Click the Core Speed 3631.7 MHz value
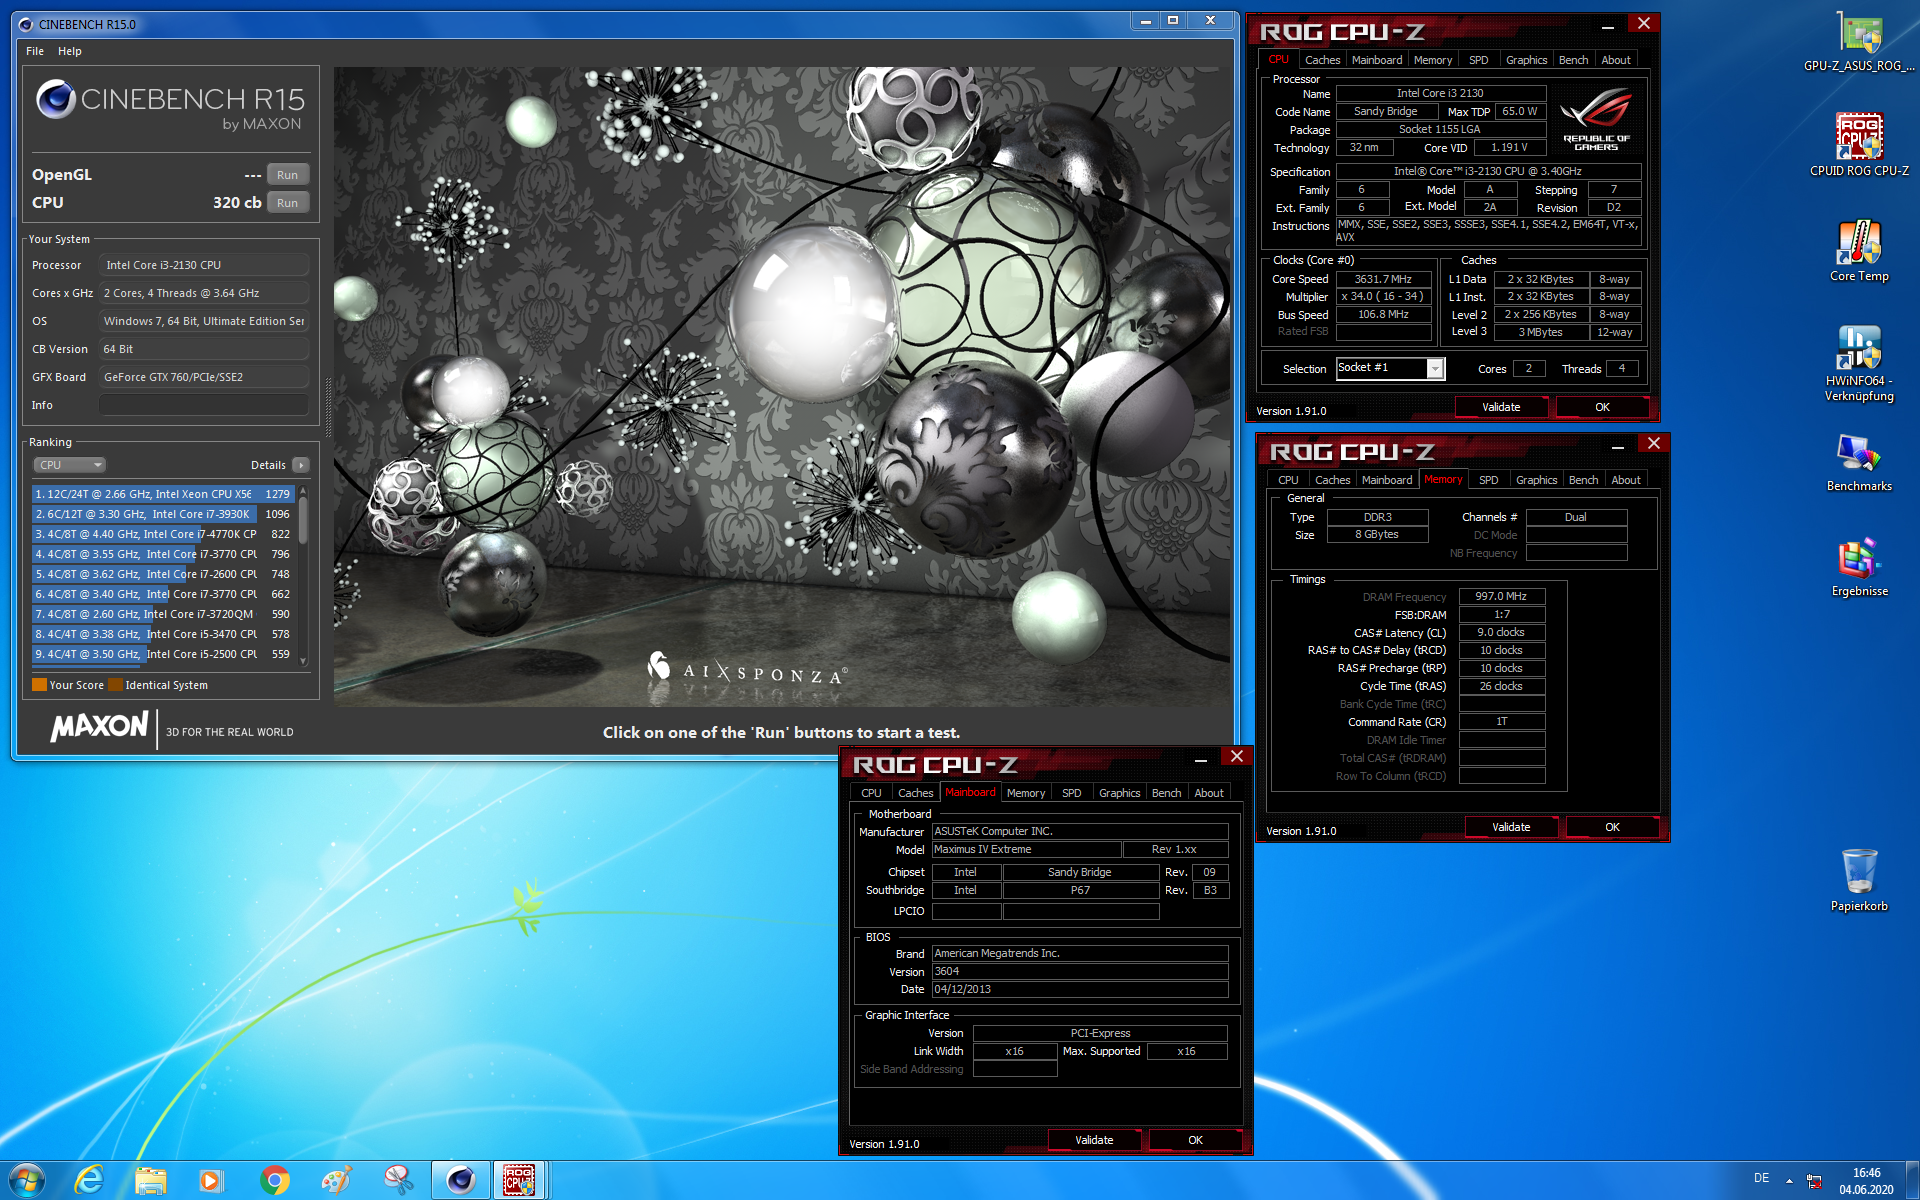1920x1200 pixels. (1383, 279)
